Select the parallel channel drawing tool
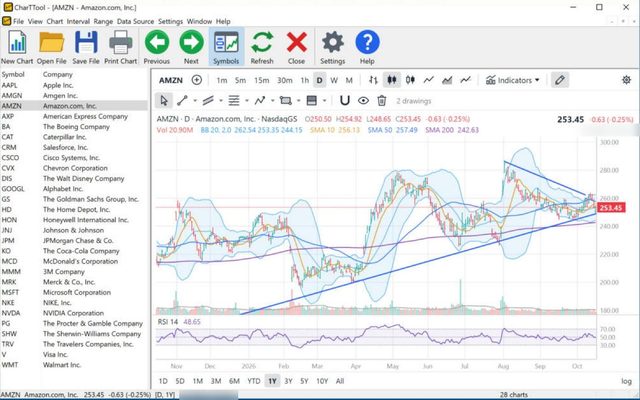Image resolution: width=640 pixels, height=400 pixels. (208, 100)
